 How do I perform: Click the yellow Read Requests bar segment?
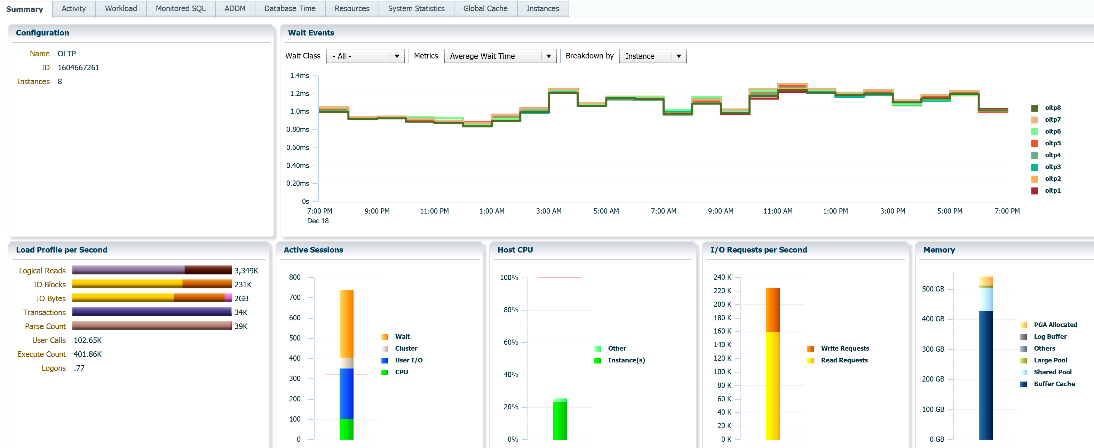pyautogui.click(x=772, y=385)
